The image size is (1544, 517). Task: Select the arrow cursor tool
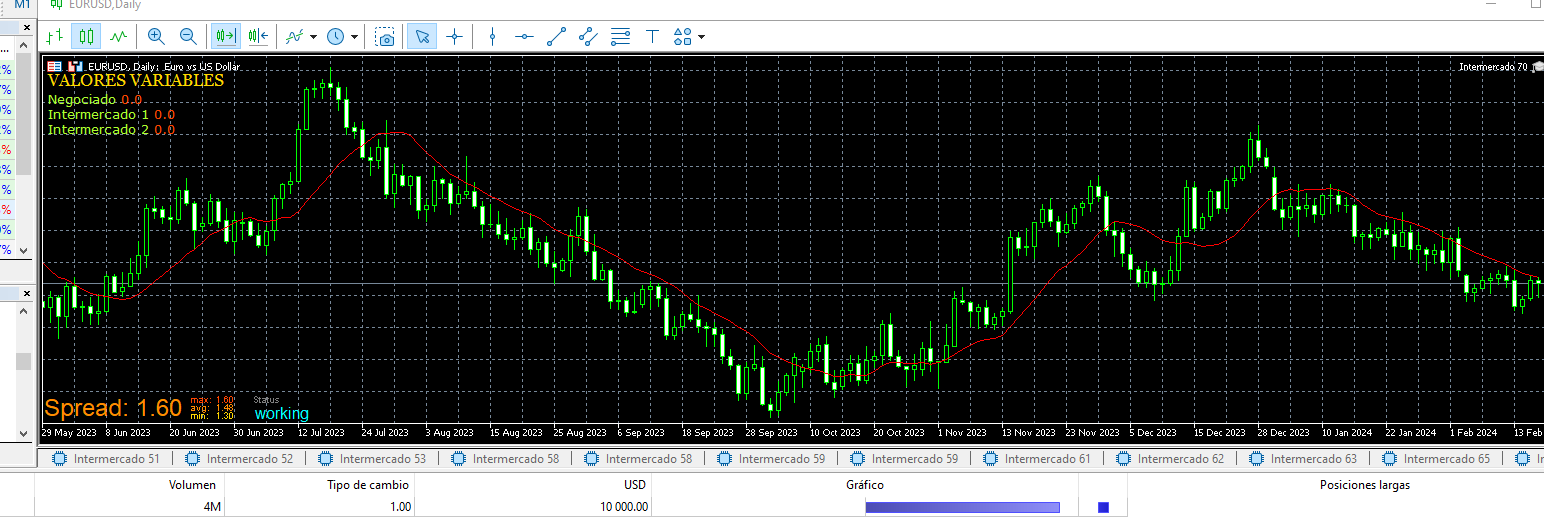pos(423,37)
